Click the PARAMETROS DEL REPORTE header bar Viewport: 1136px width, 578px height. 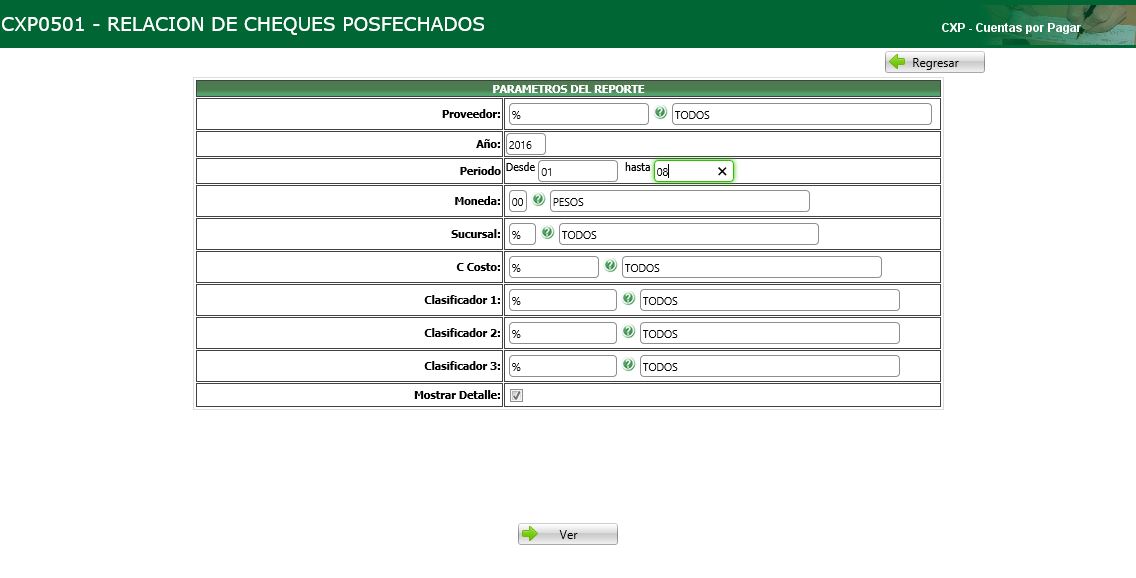pos(568,88)
